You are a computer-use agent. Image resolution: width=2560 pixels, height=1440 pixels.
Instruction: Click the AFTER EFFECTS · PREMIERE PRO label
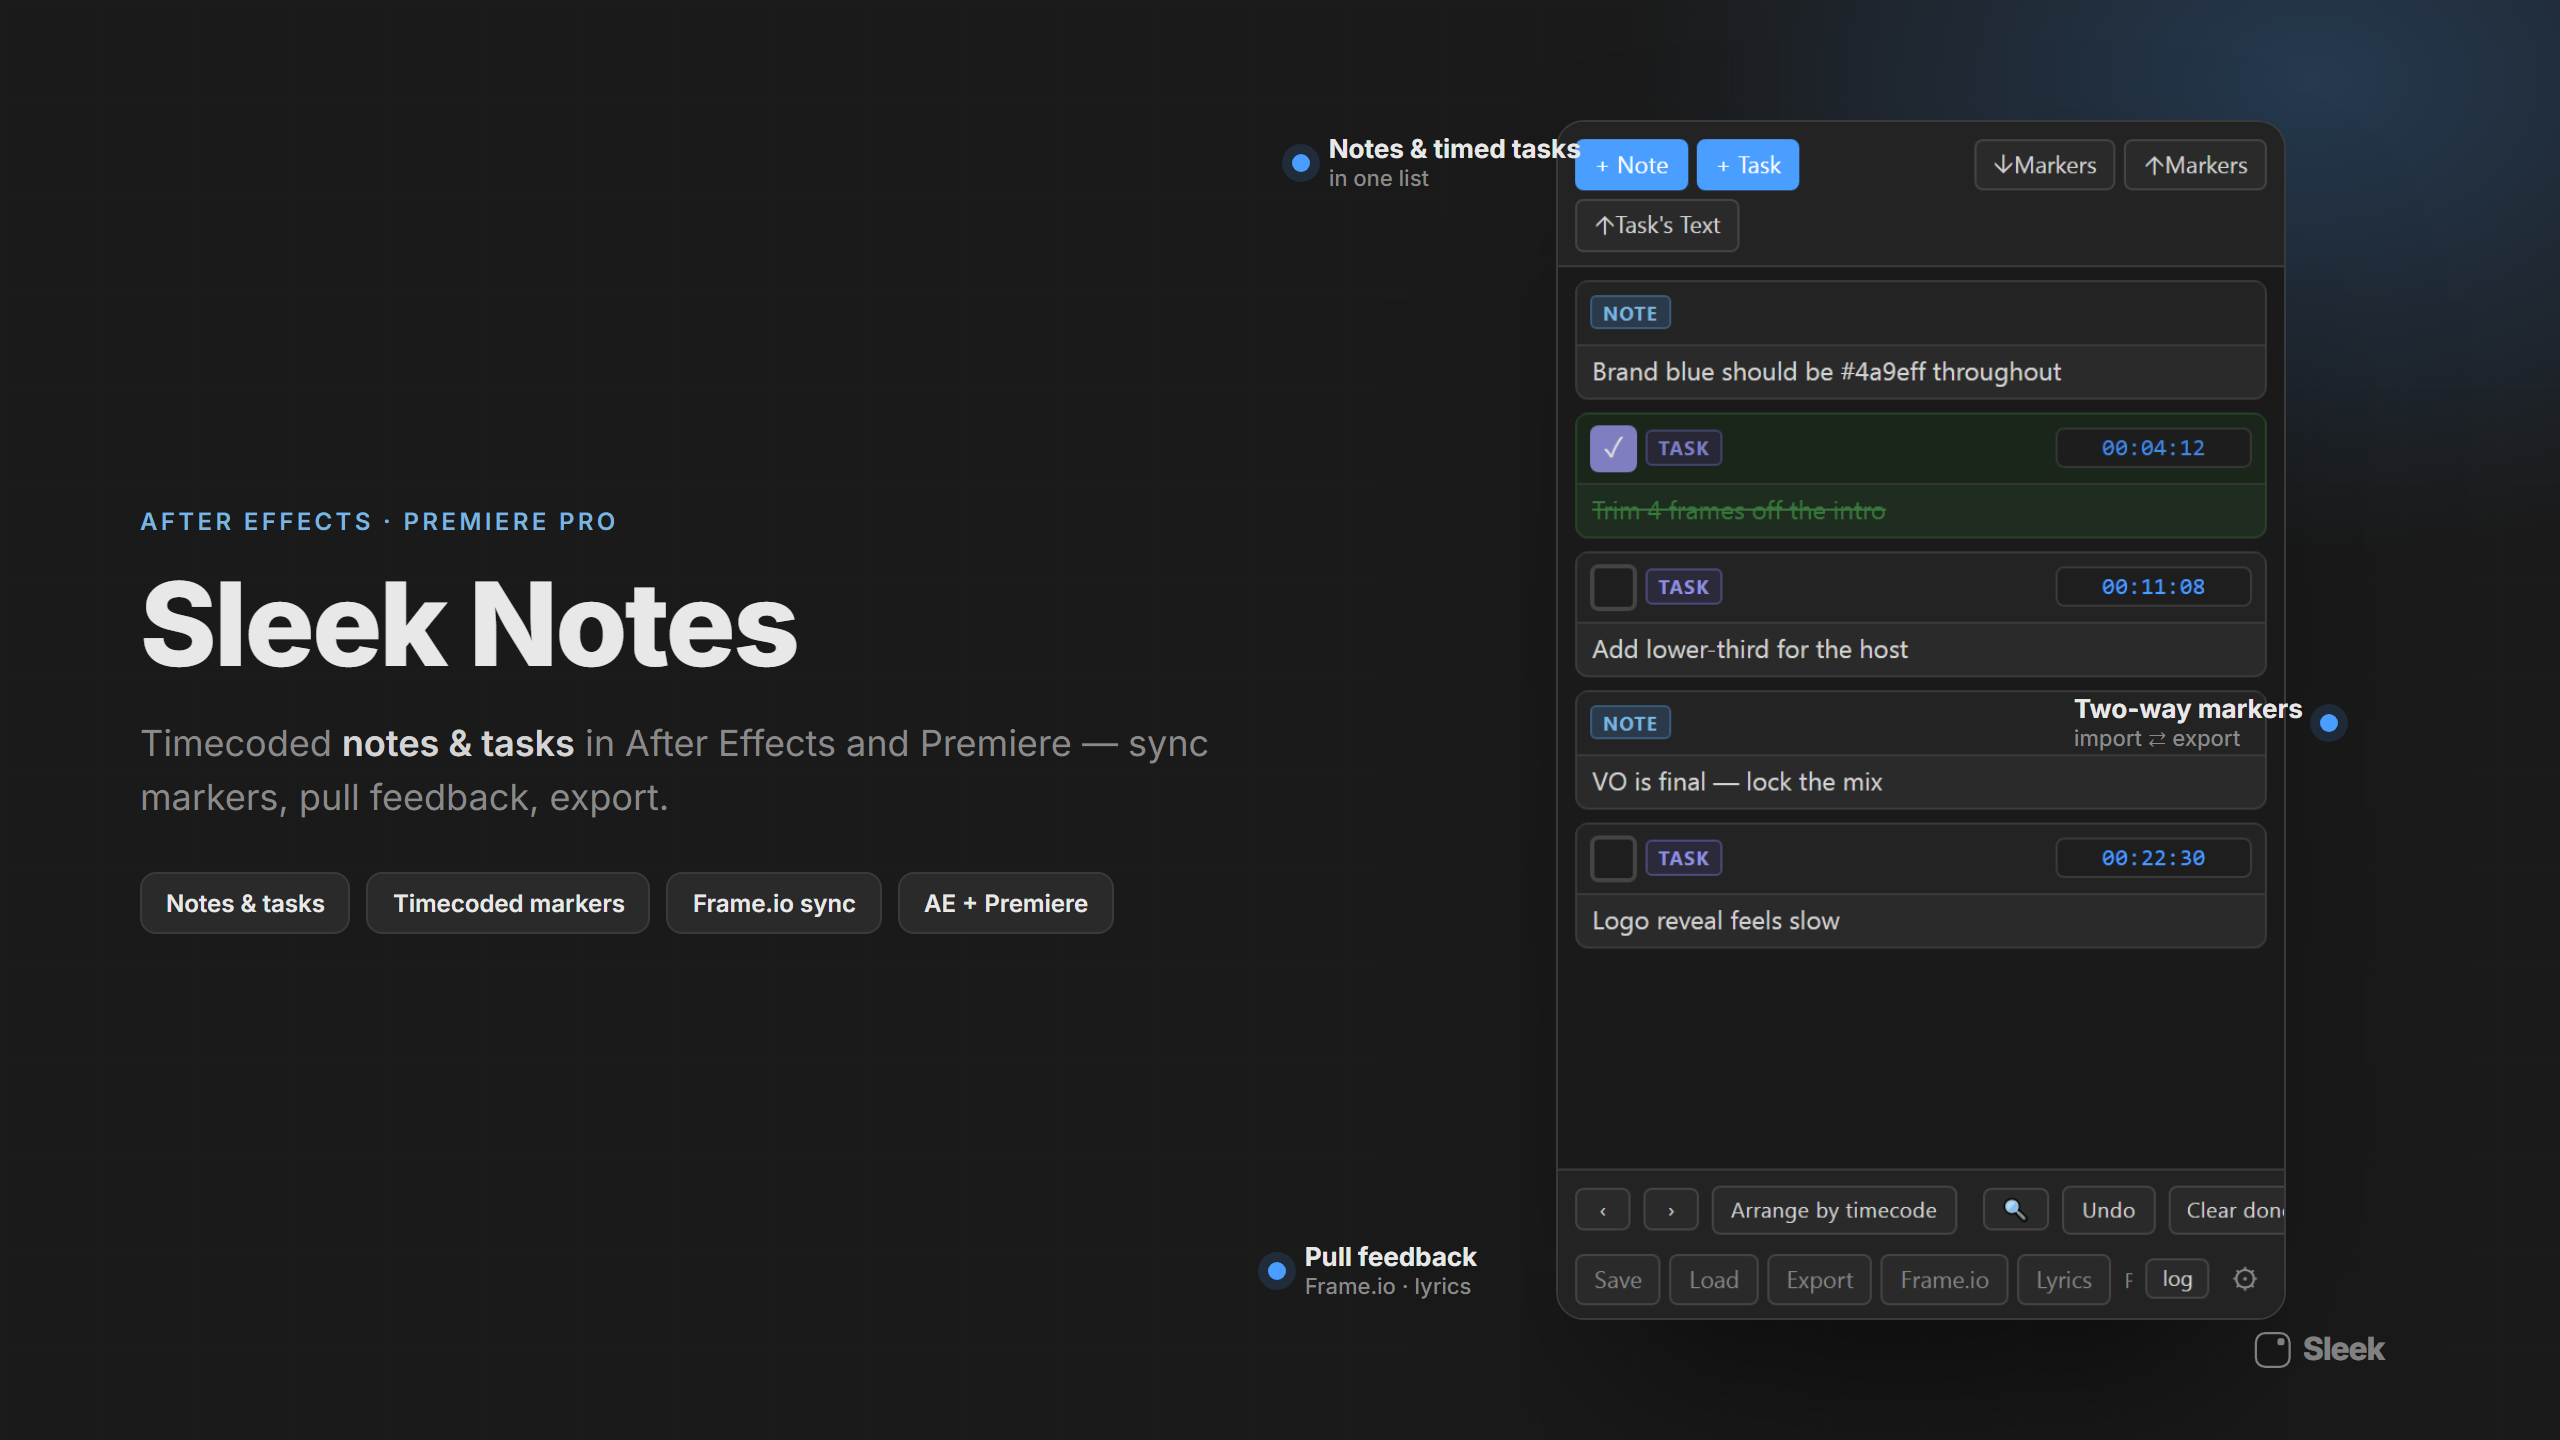click(378, 521)
